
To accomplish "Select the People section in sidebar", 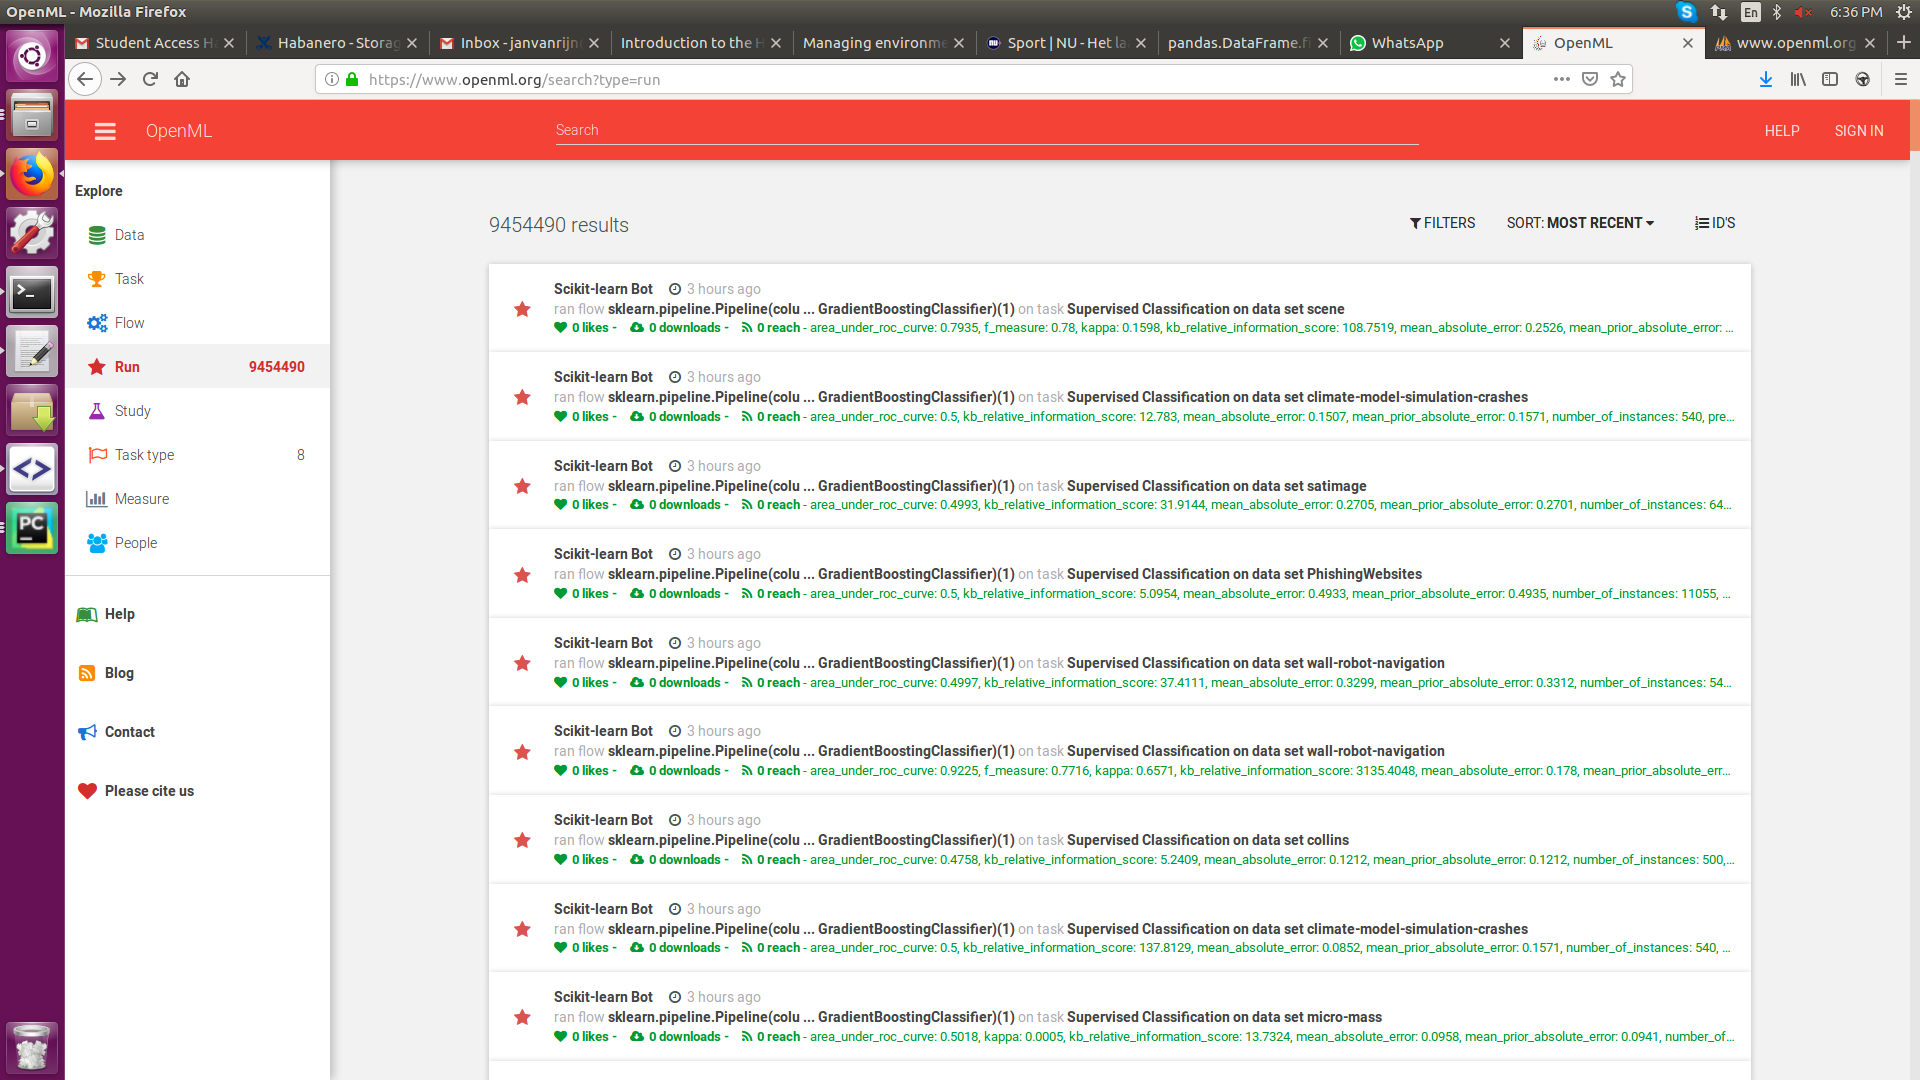I will click(133, 542).
